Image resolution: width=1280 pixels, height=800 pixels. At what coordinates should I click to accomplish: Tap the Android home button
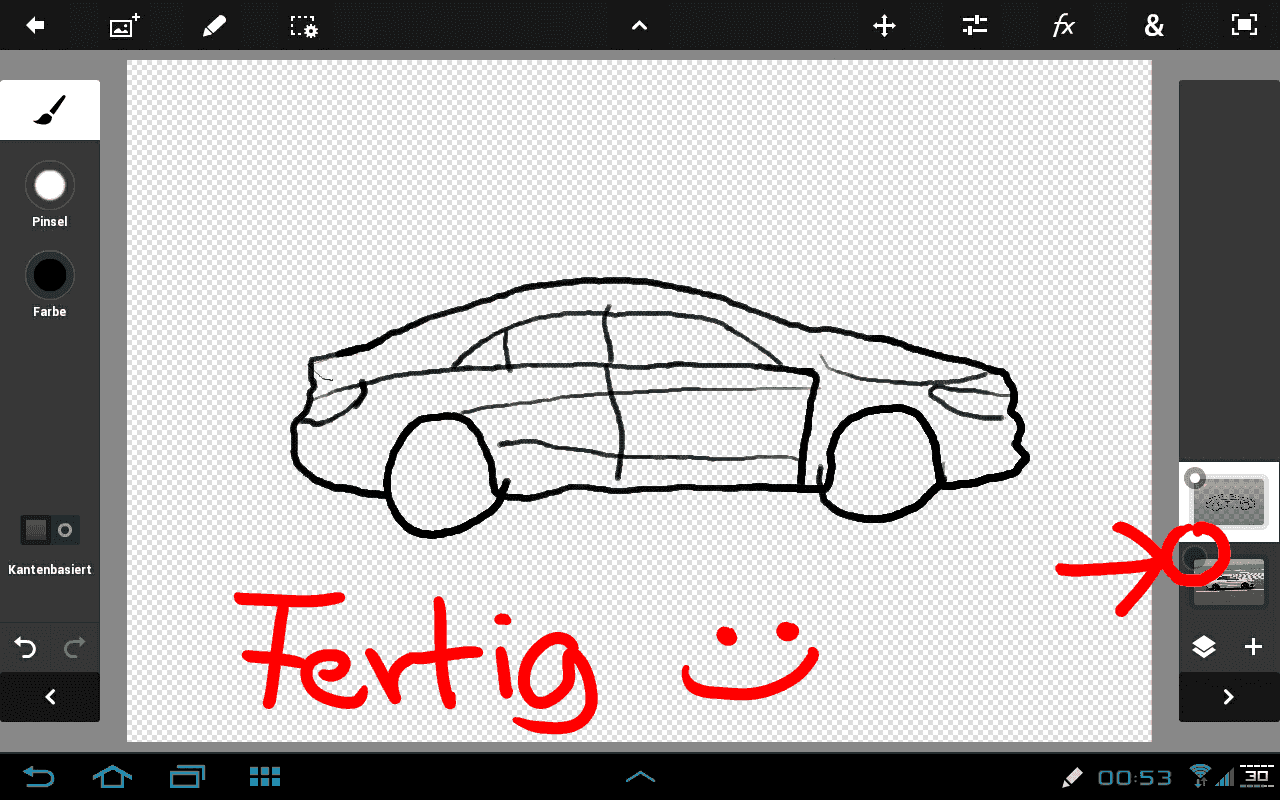(112, 776)
